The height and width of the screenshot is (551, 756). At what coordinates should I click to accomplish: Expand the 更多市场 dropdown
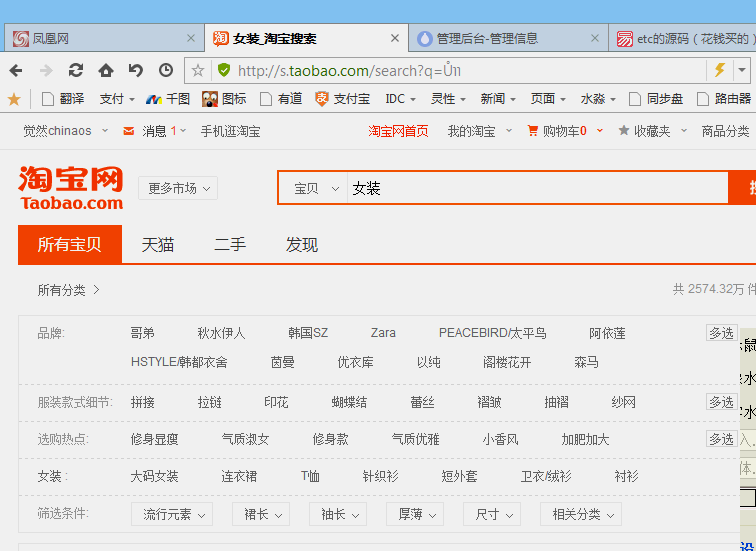[178, 188]
